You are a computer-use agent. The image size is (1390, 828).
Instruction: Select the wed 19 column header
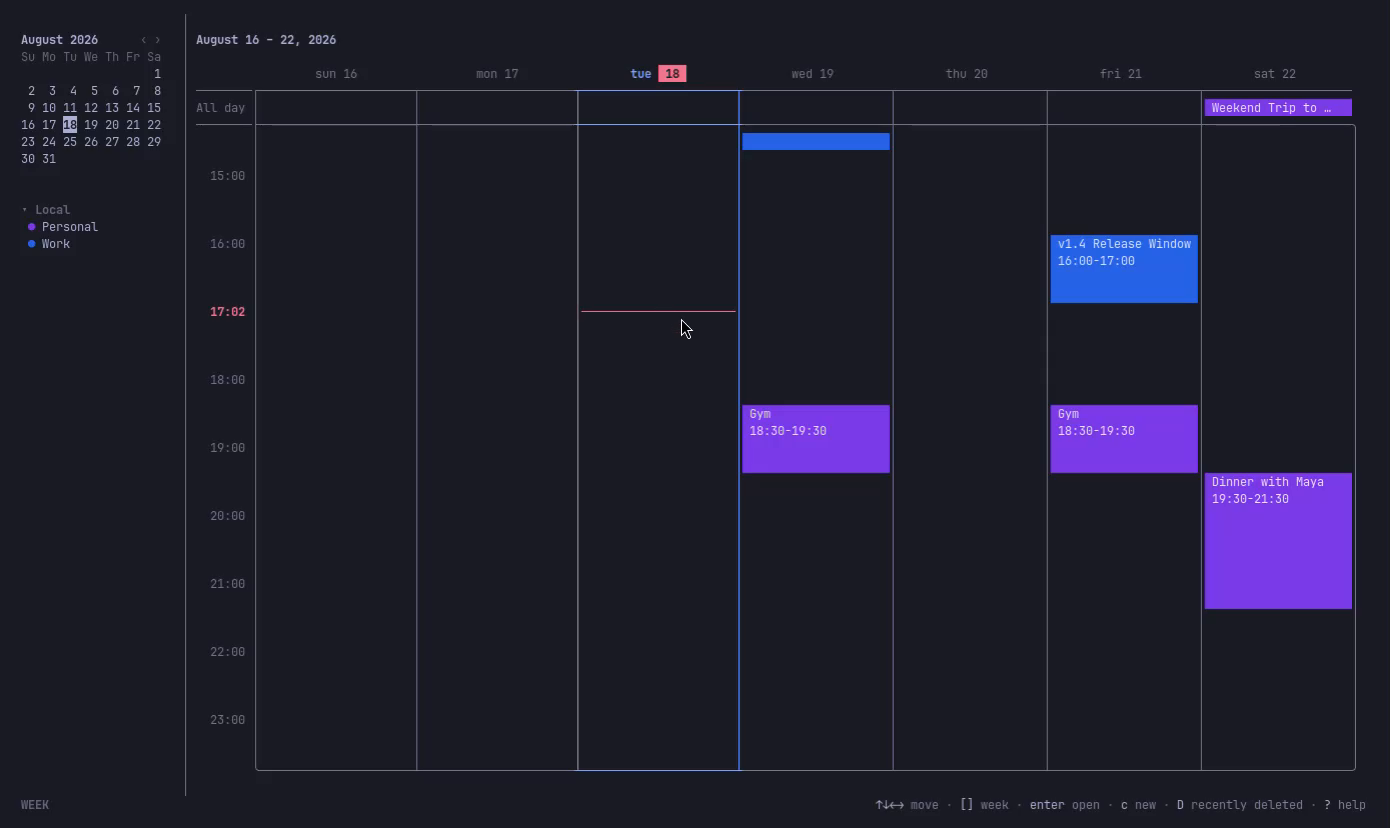point(812,74)
